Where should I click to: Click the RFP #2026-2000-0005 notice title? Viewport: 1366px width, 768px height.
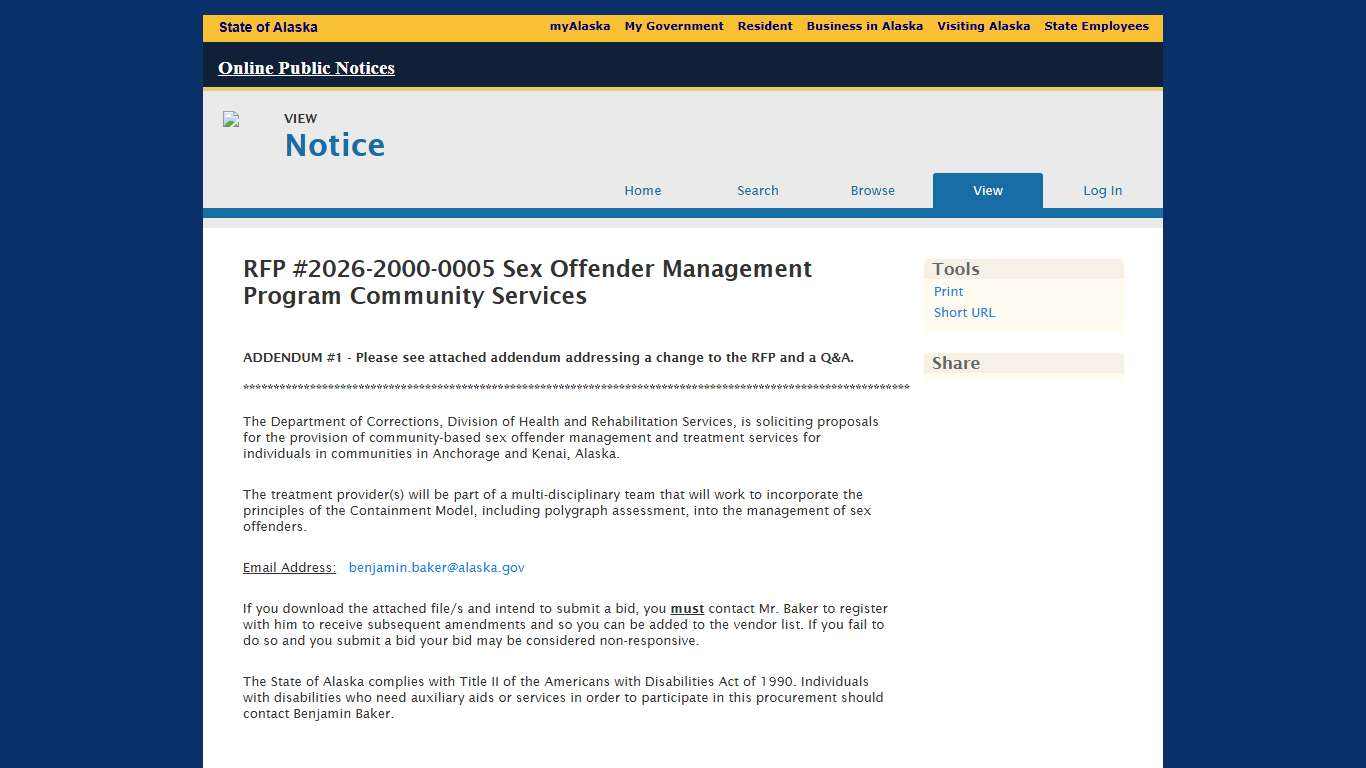pyautogui.click(x=527, y=282)
